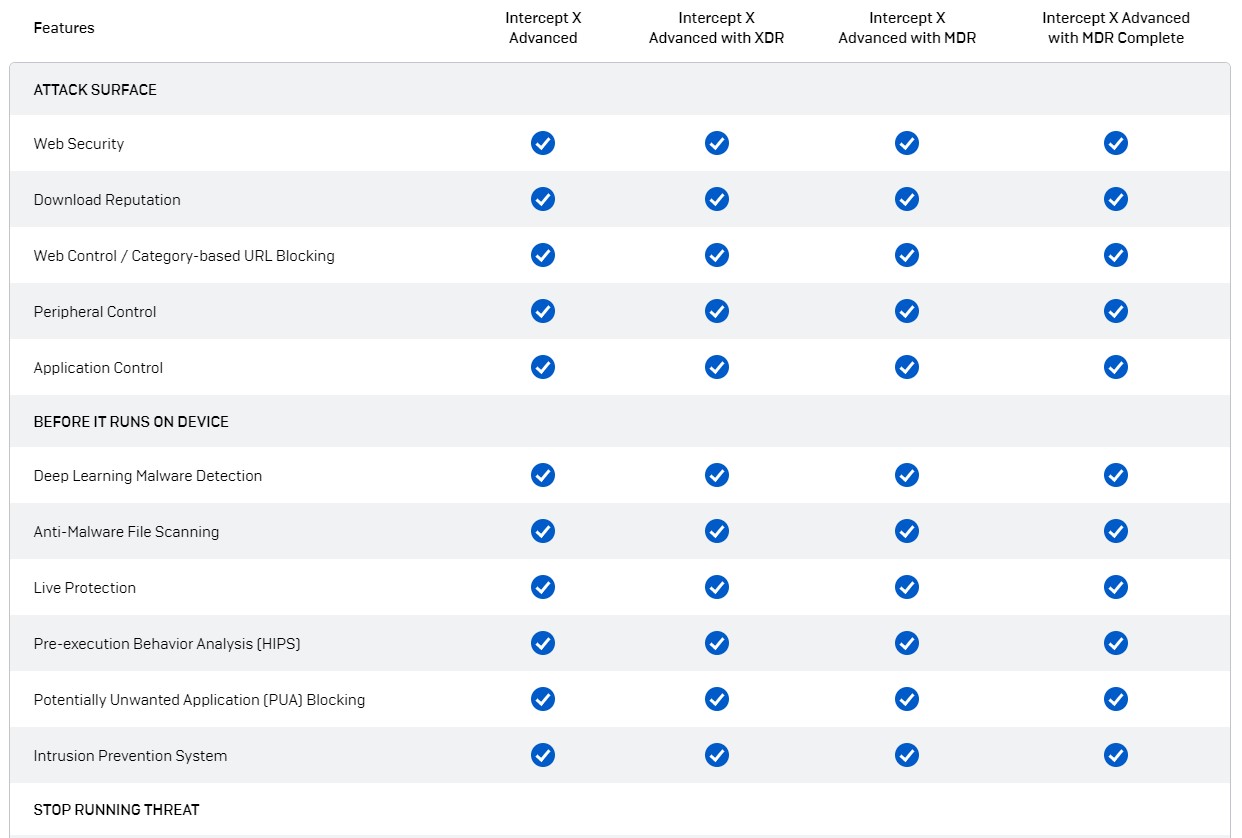1242x838 pixels.
Task: Click "Web Control / Category-based URL Blocking" text
Action: point(184,256)
